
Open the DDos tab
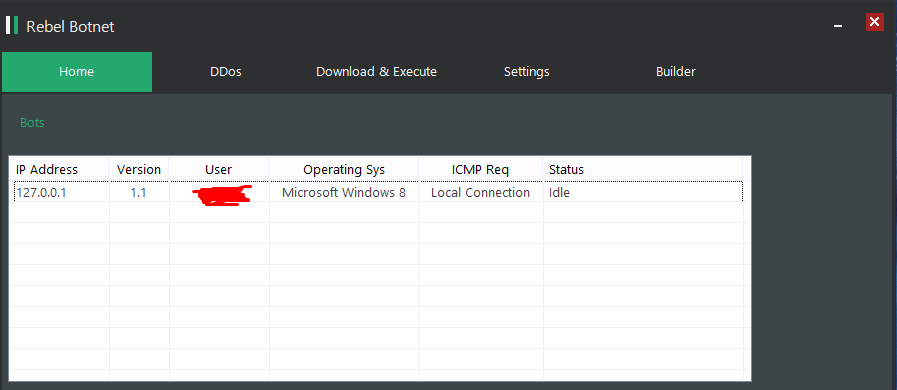pyautogui.click(x=226, y=72)
